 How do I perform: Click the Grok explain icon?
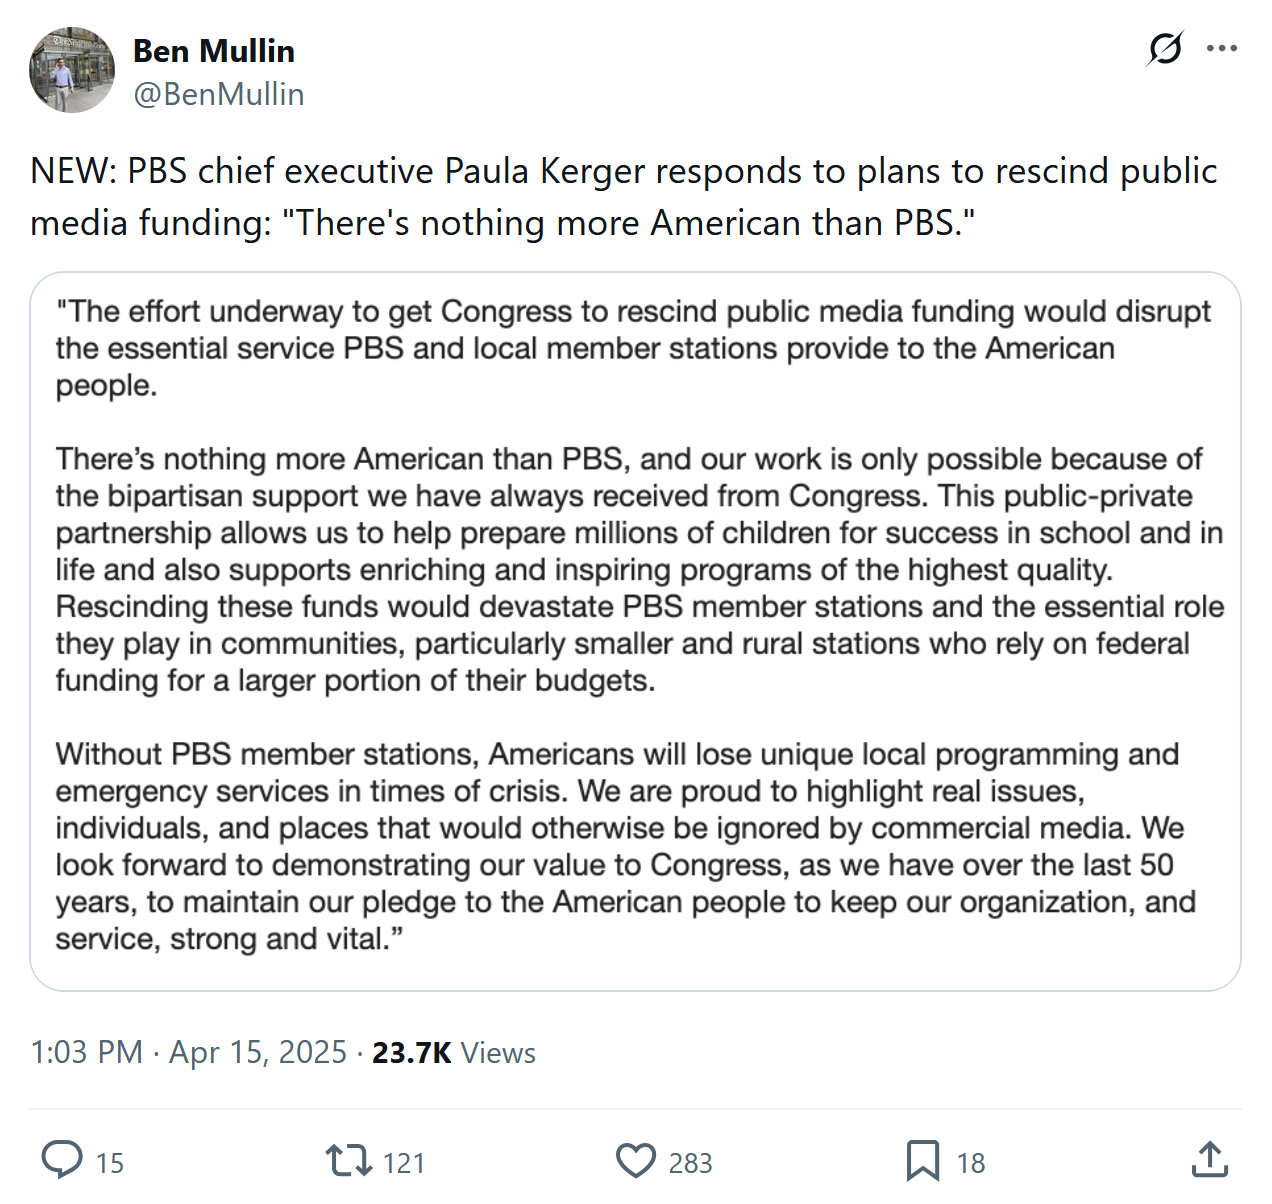[x=1165, y=48]
